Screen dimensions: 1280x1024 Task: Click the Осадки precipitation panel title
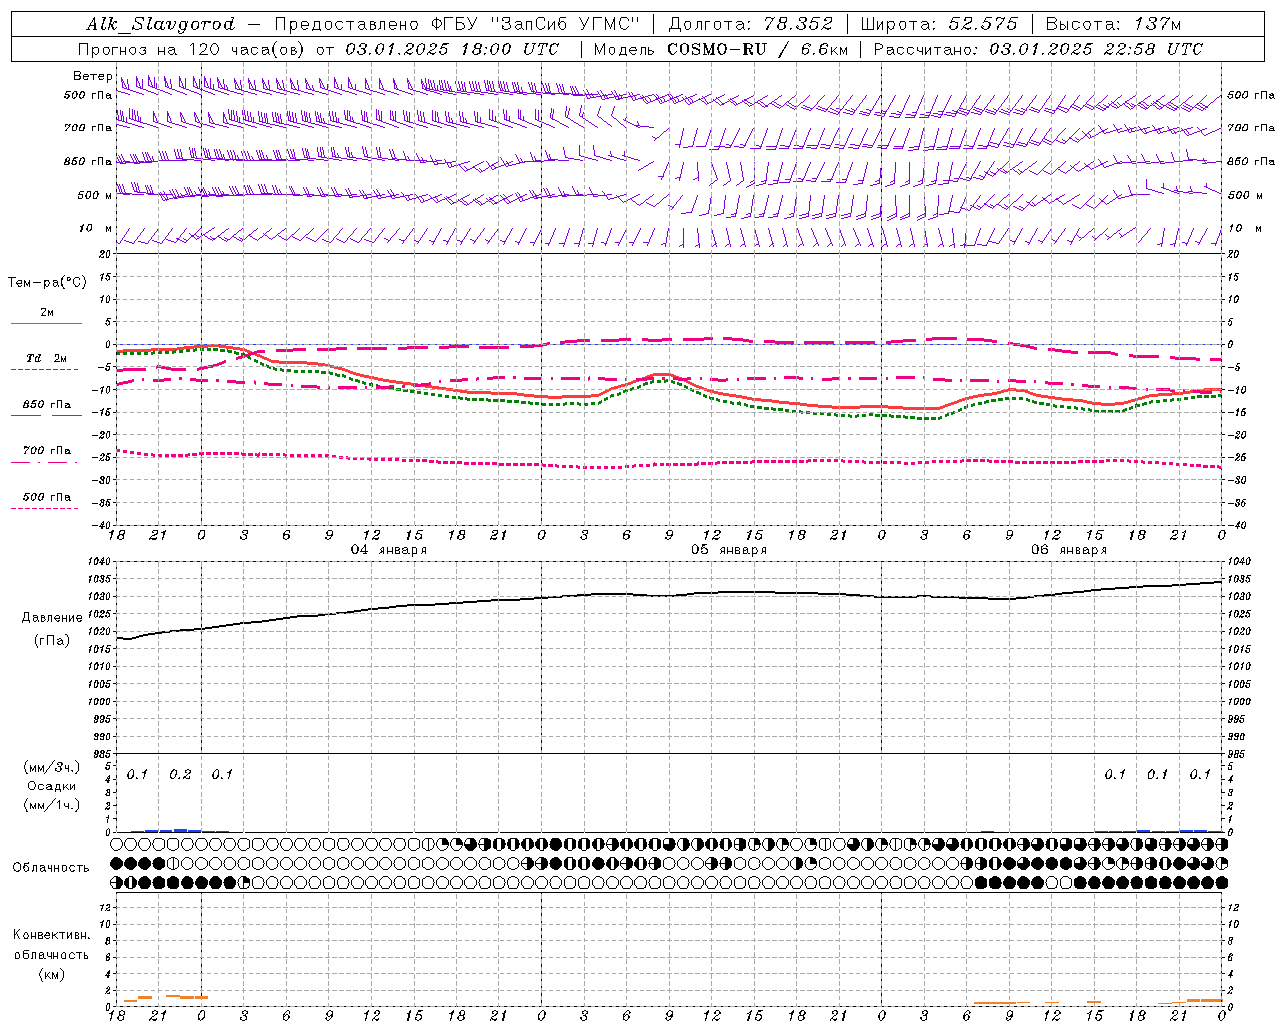51,786
